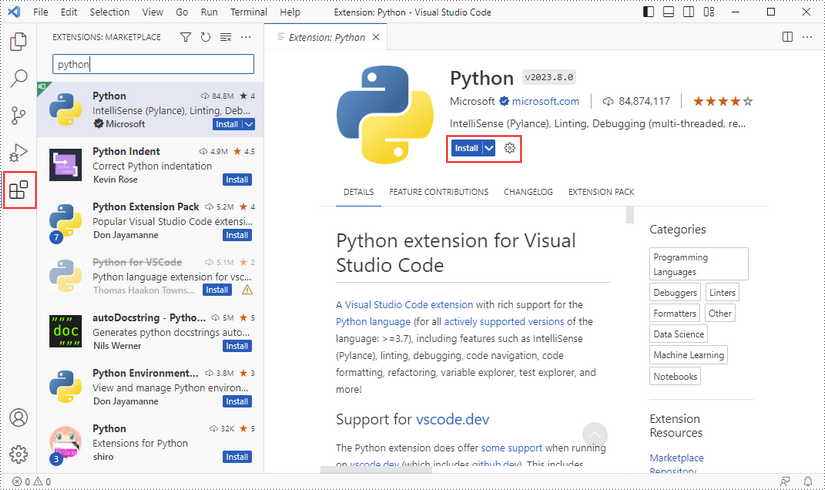Open the Help menu

(290, 12)
